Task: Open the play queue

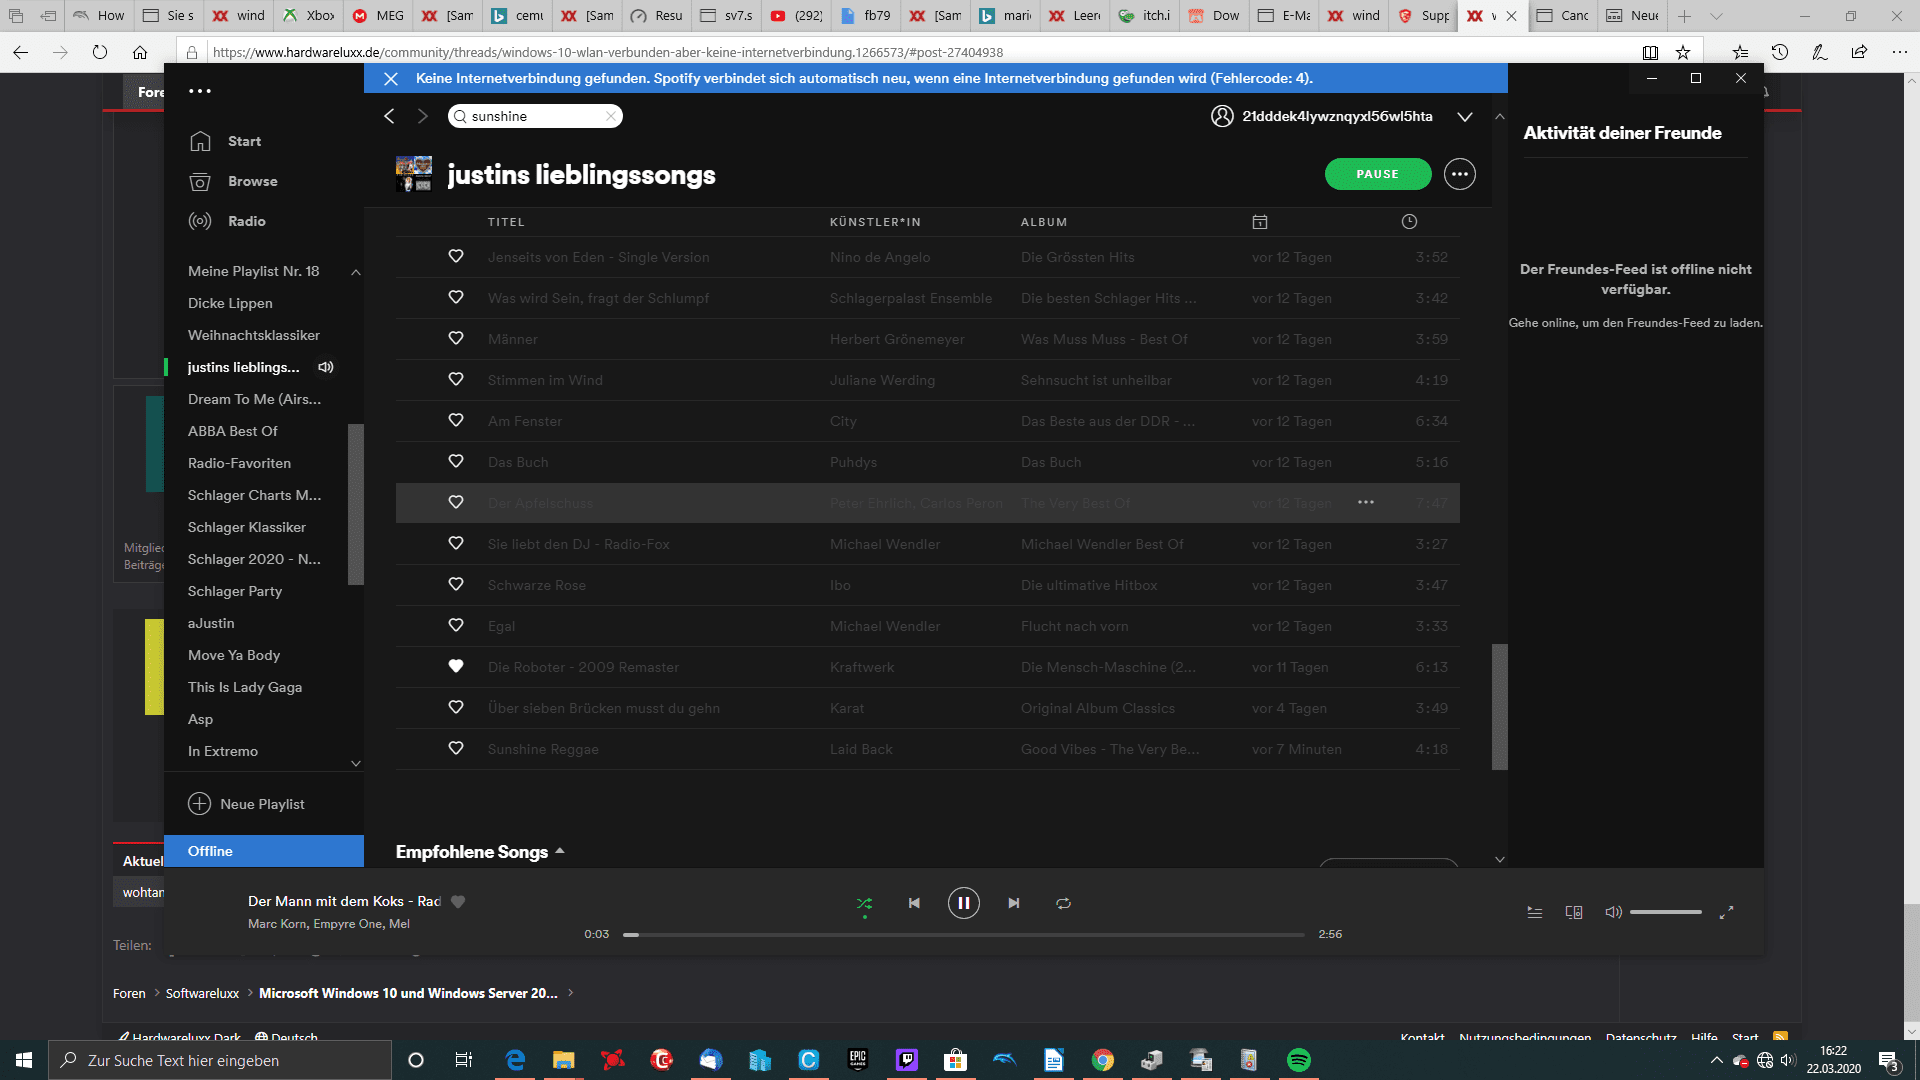Action: [1535, 912]
